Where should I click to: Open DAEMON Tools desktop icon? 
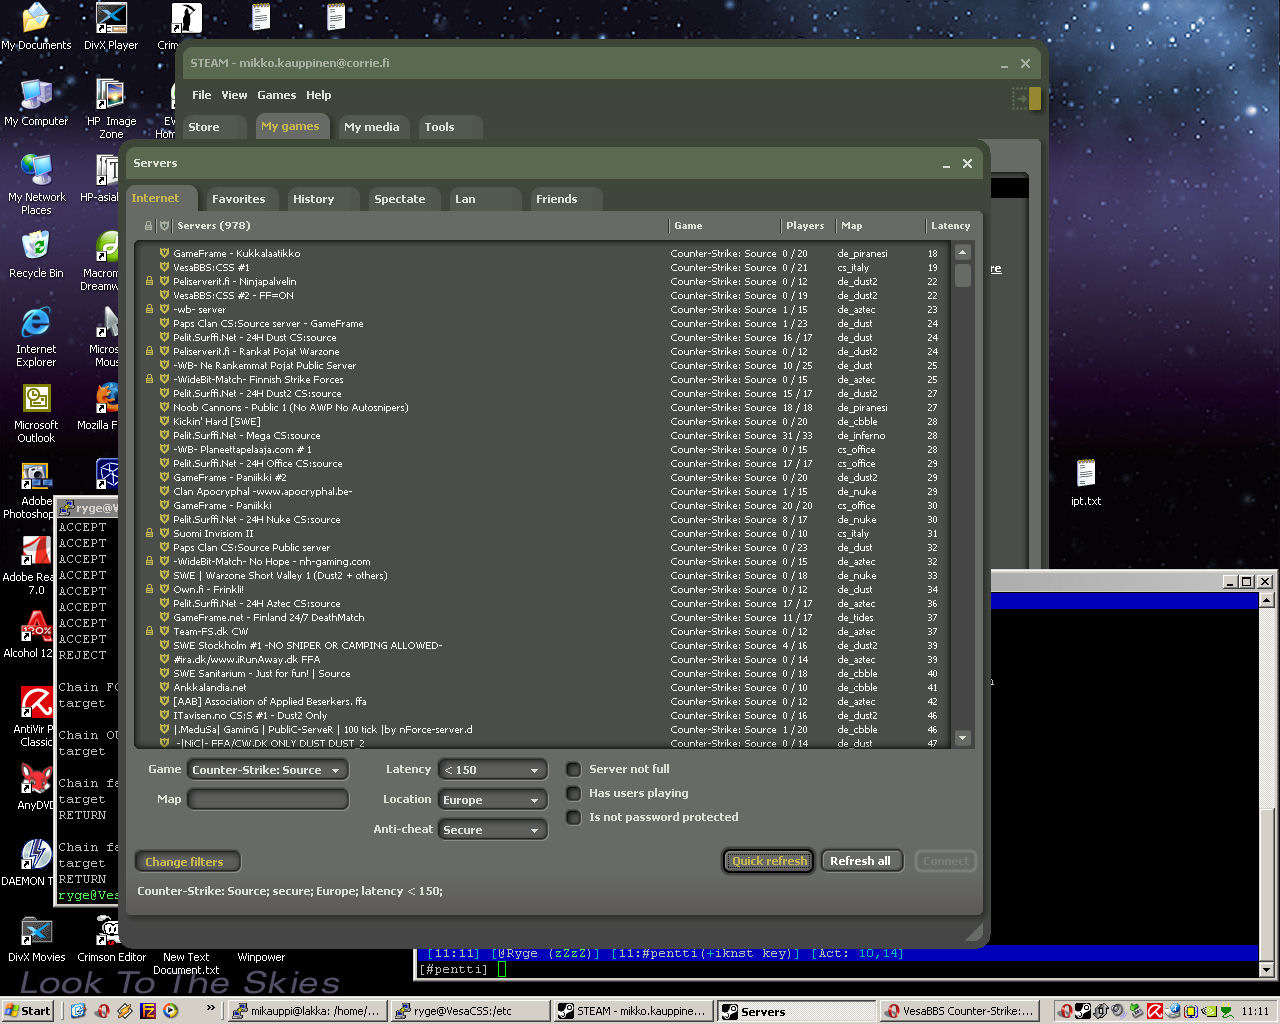[x=30, y=862]
